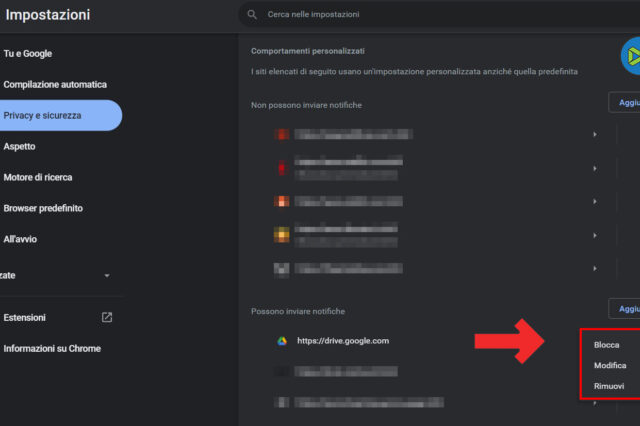Click the orange favicon of third blocked site

pyautogui.click(x=282, y=201)
